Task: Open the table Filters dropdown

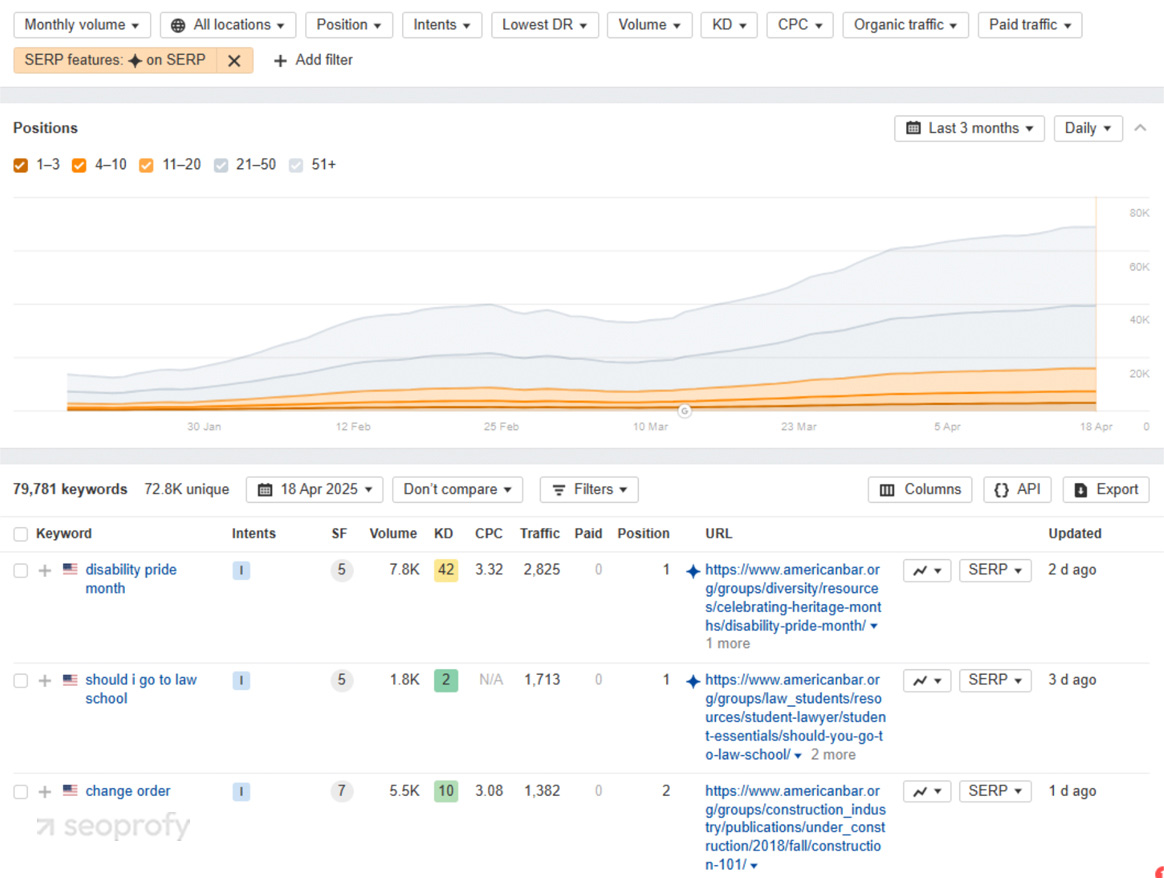Action: (589, 490)
